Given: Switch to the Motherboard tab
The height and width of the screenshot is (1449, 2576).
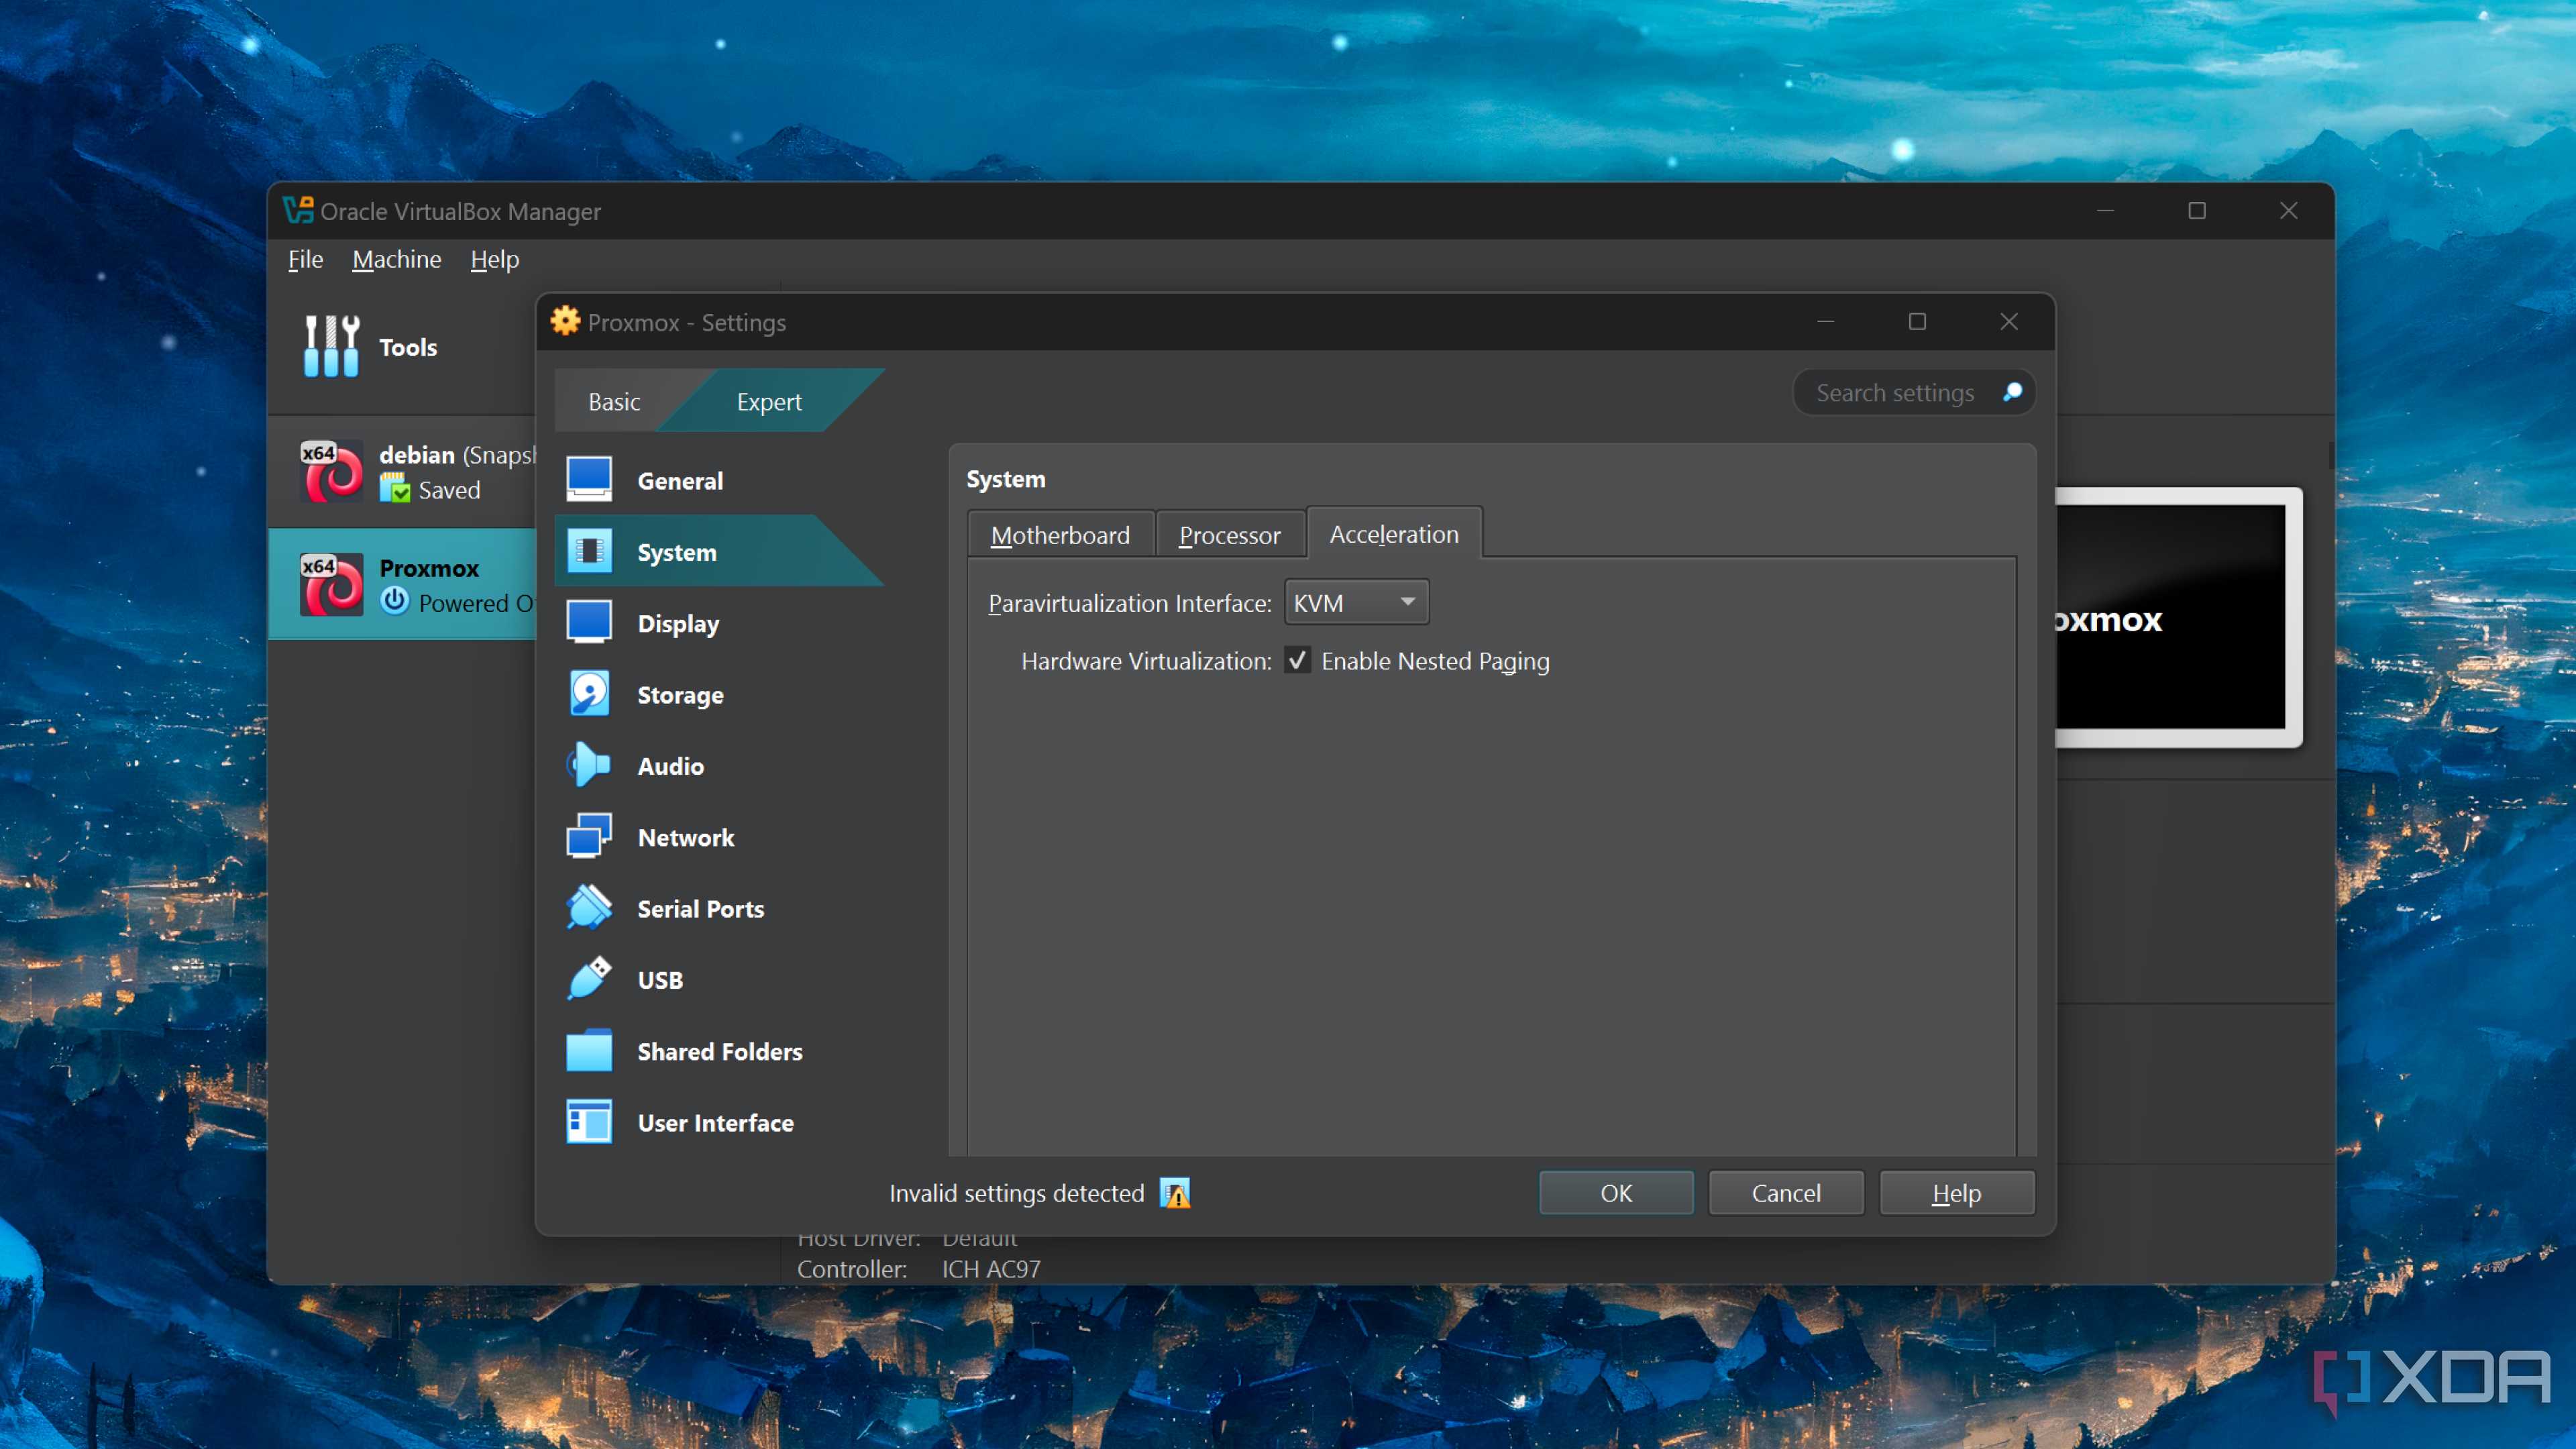Looking at the screenshot, I should (x=1060, y=534).
